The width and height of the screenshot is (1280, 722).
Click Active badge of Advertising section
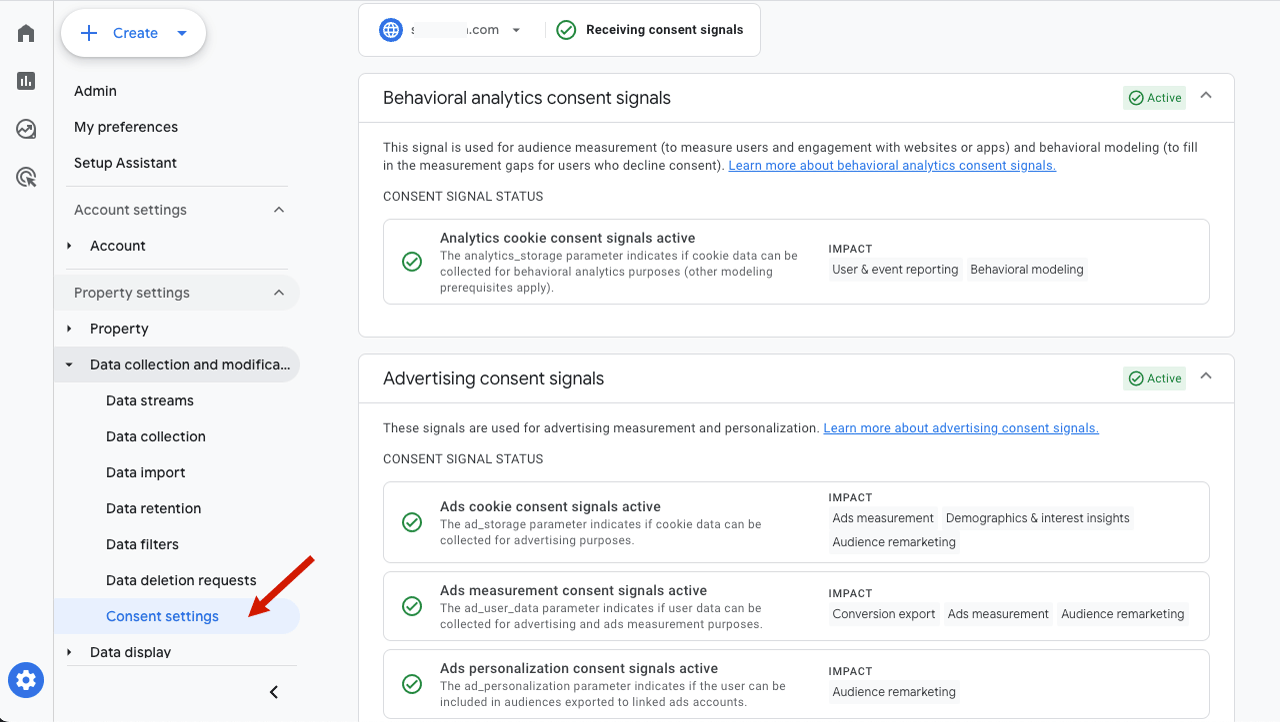coord(1154,379)
